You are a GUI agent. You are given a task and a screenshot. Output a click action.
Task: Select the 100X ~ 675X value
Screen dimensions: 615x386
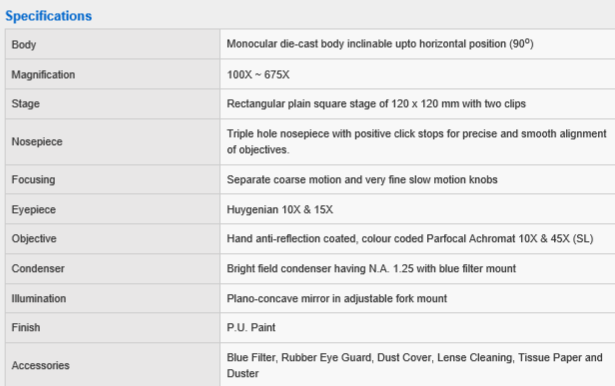258,75
